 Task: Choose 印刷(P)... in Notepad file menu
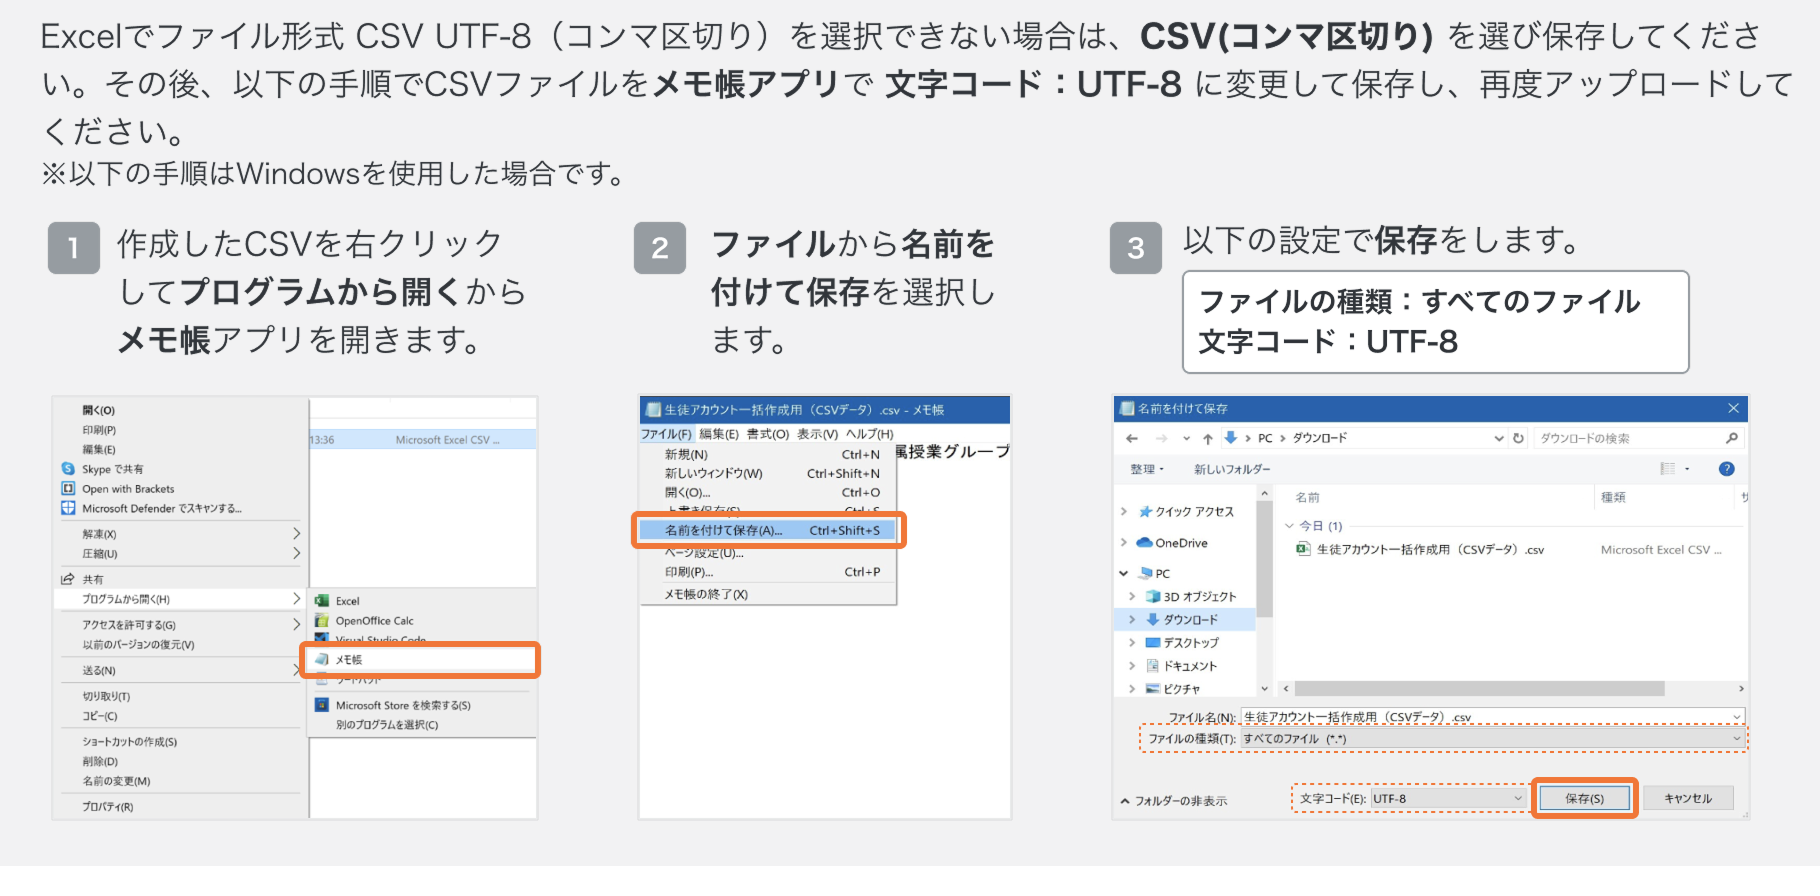[x=768, y=572]
